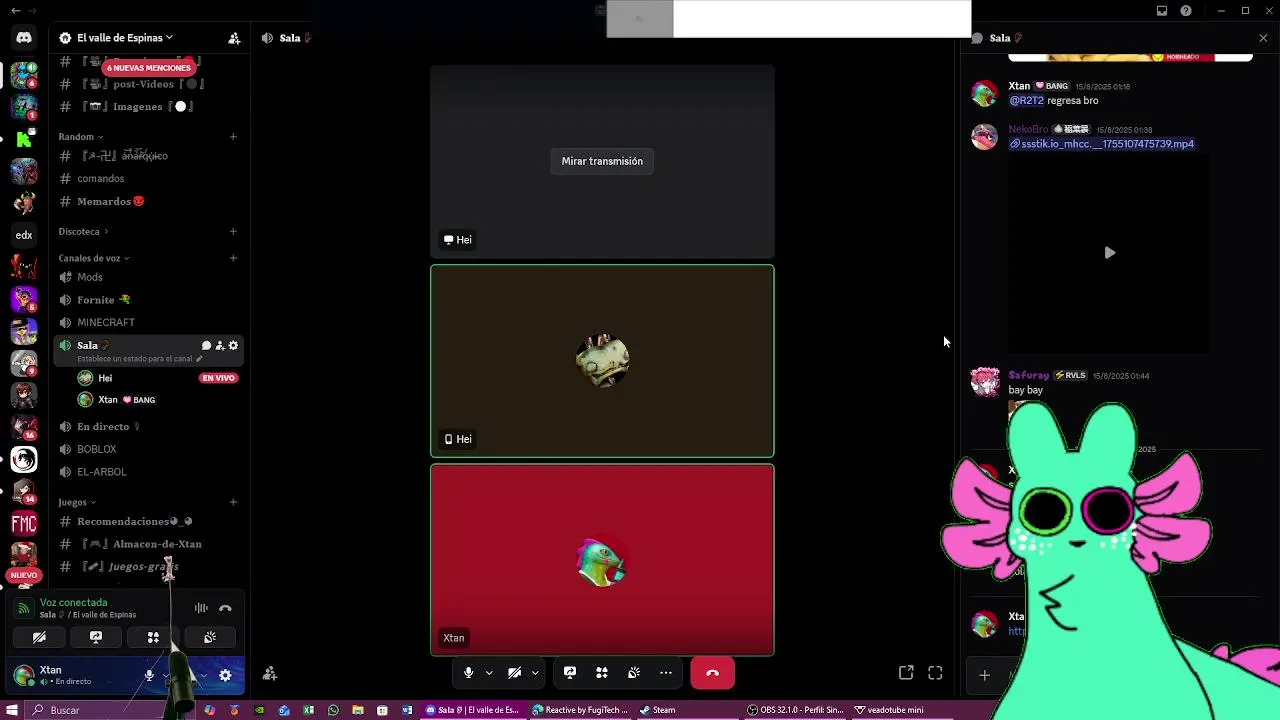Image resolution: width=1280 pixels, height=720 pixels.
Task: Enter full screen call view
Action: point(935,673)
